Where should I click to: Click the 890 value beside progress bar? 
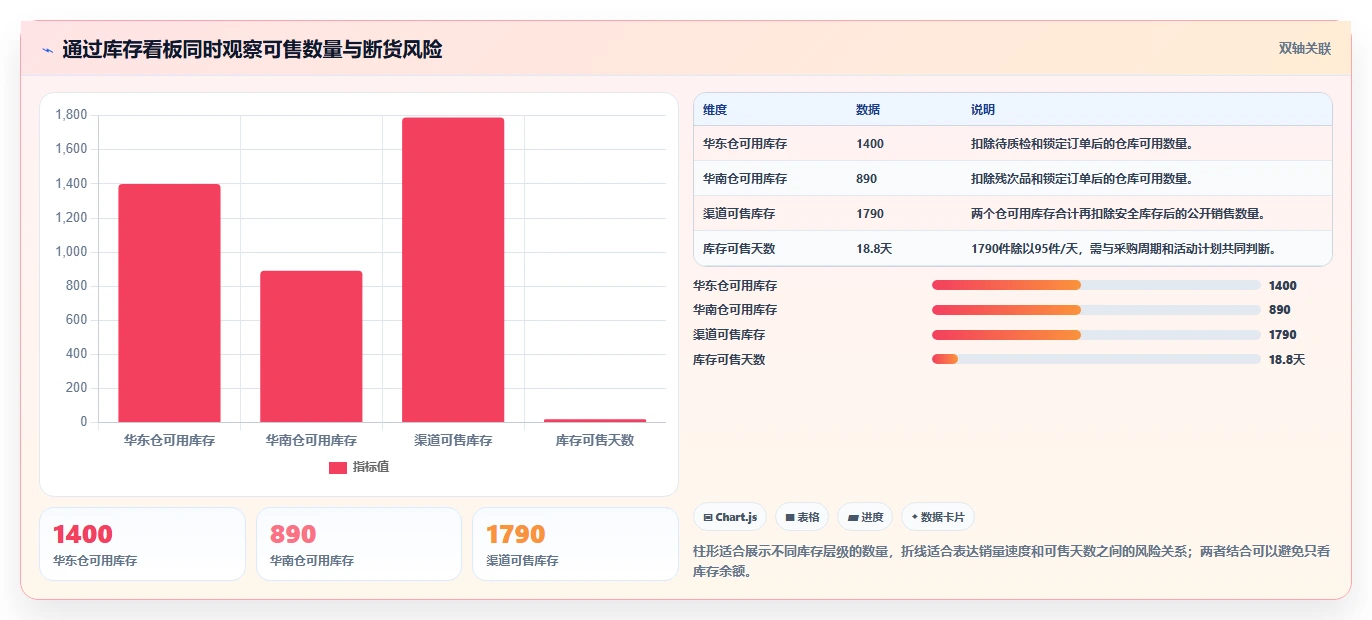coord(1280,310)
